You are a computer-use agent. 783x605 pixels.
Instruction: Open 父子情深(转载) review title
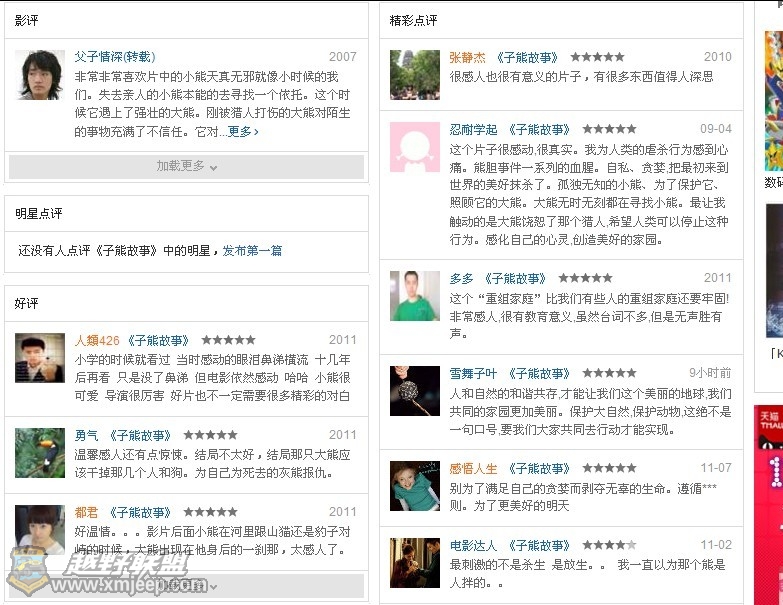pyautogui.click(x=115, y=57)
